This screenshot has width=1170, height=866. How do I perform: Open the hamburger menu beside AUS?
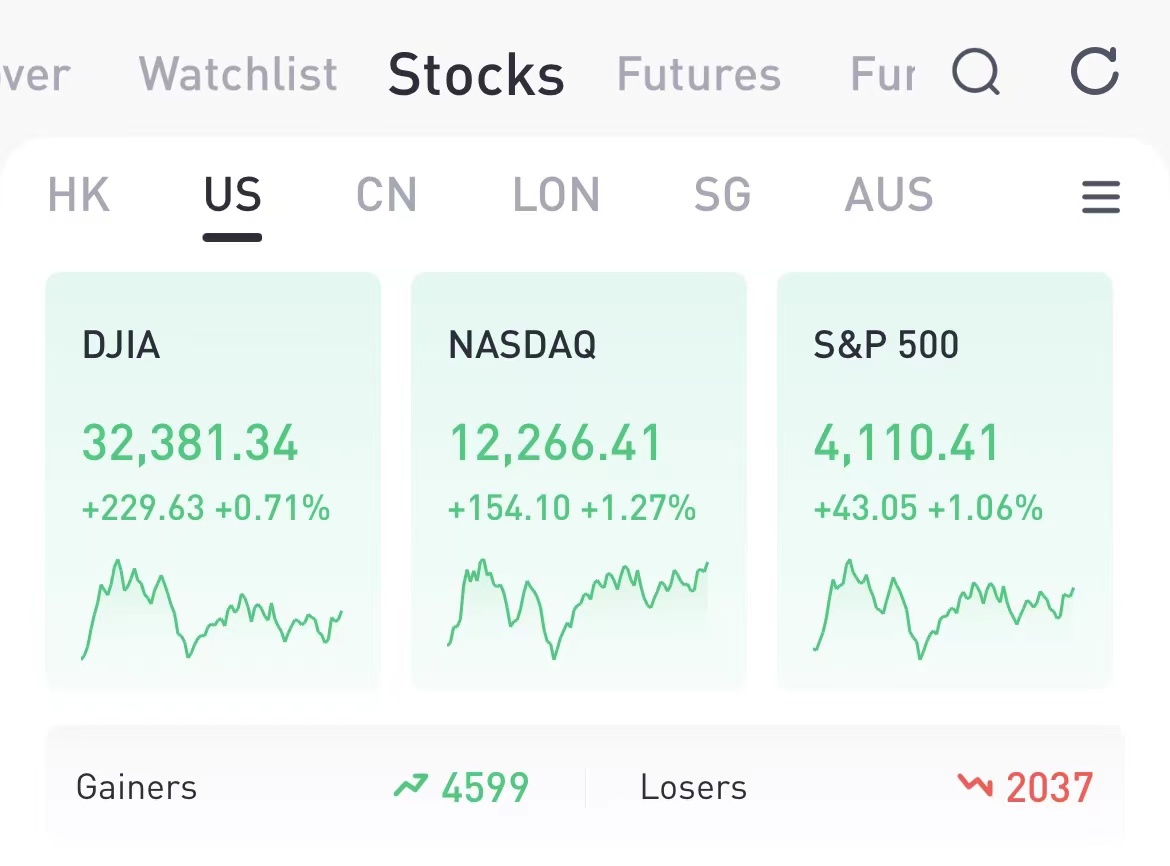(x=1101, y=197)
